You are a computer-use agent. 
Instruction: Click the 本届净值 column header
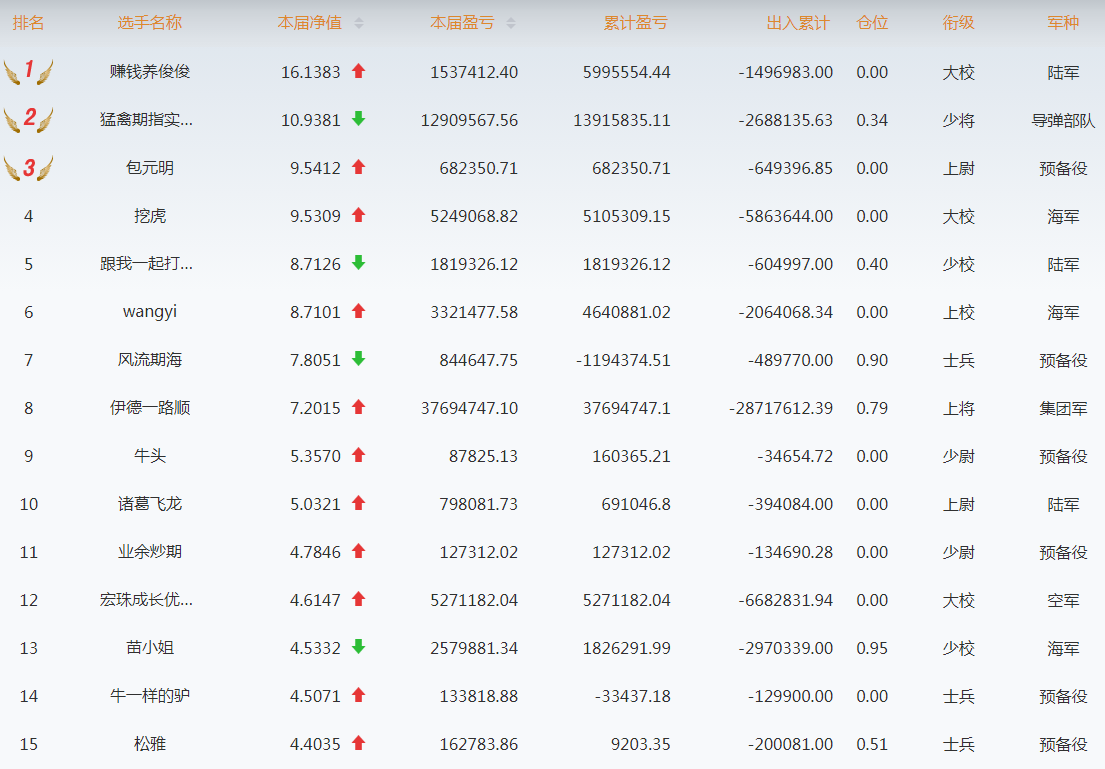click(309, 23)
